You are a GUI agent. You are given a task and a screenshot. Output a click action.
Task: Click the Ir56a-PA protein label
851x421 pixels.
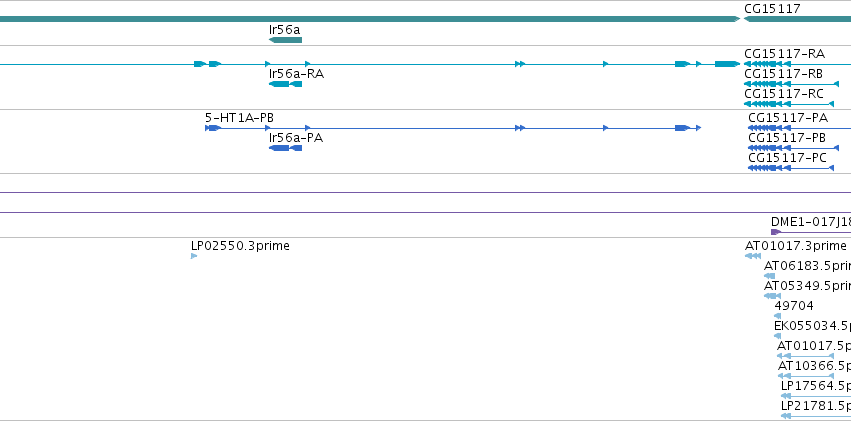[x=296, y=138]
